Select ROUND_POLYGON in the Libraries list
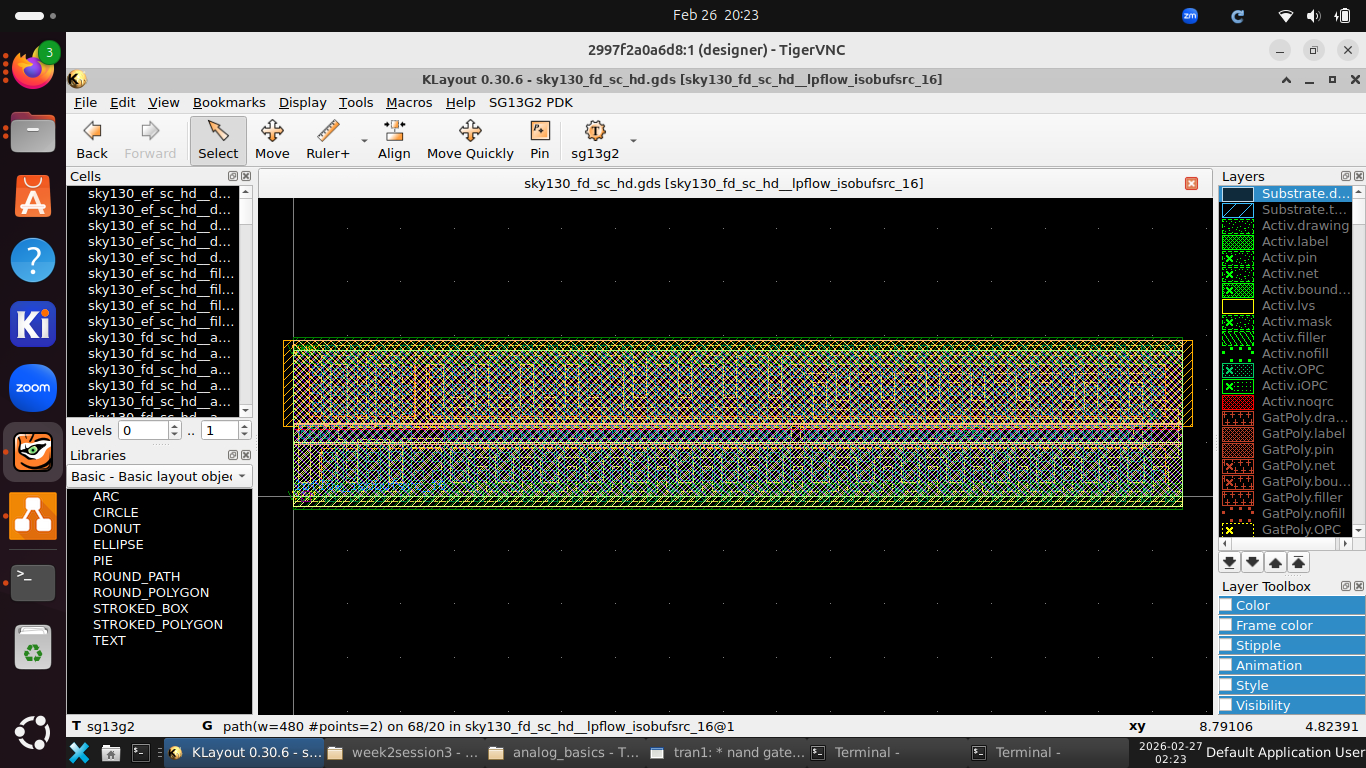The width and height of the screenshot is (1366, 768). point(151,593)
